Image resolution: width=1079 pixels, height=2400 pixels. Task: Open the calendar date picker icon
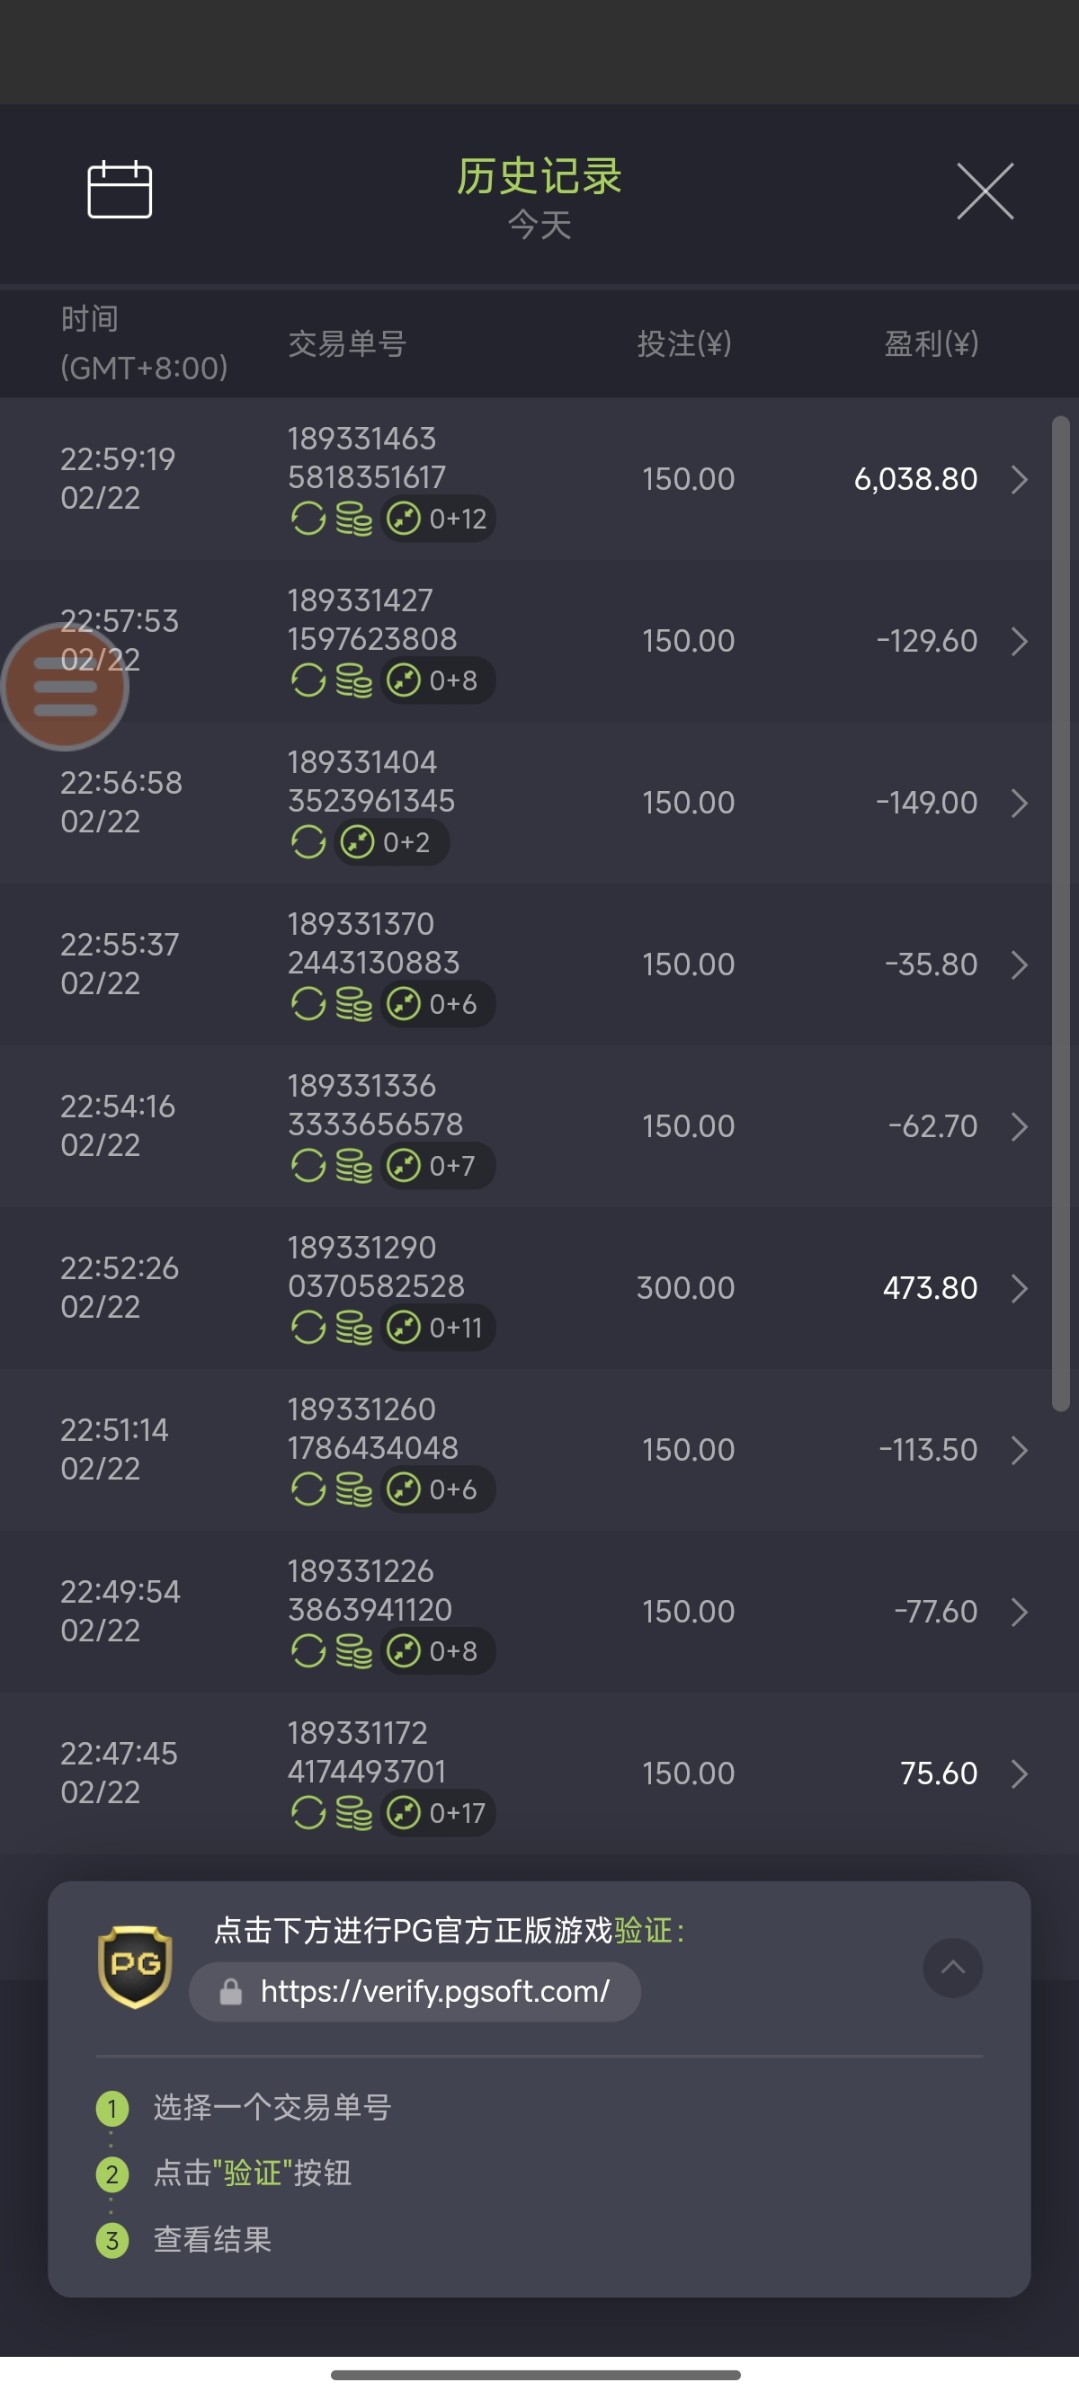click(x=119, y=189)
